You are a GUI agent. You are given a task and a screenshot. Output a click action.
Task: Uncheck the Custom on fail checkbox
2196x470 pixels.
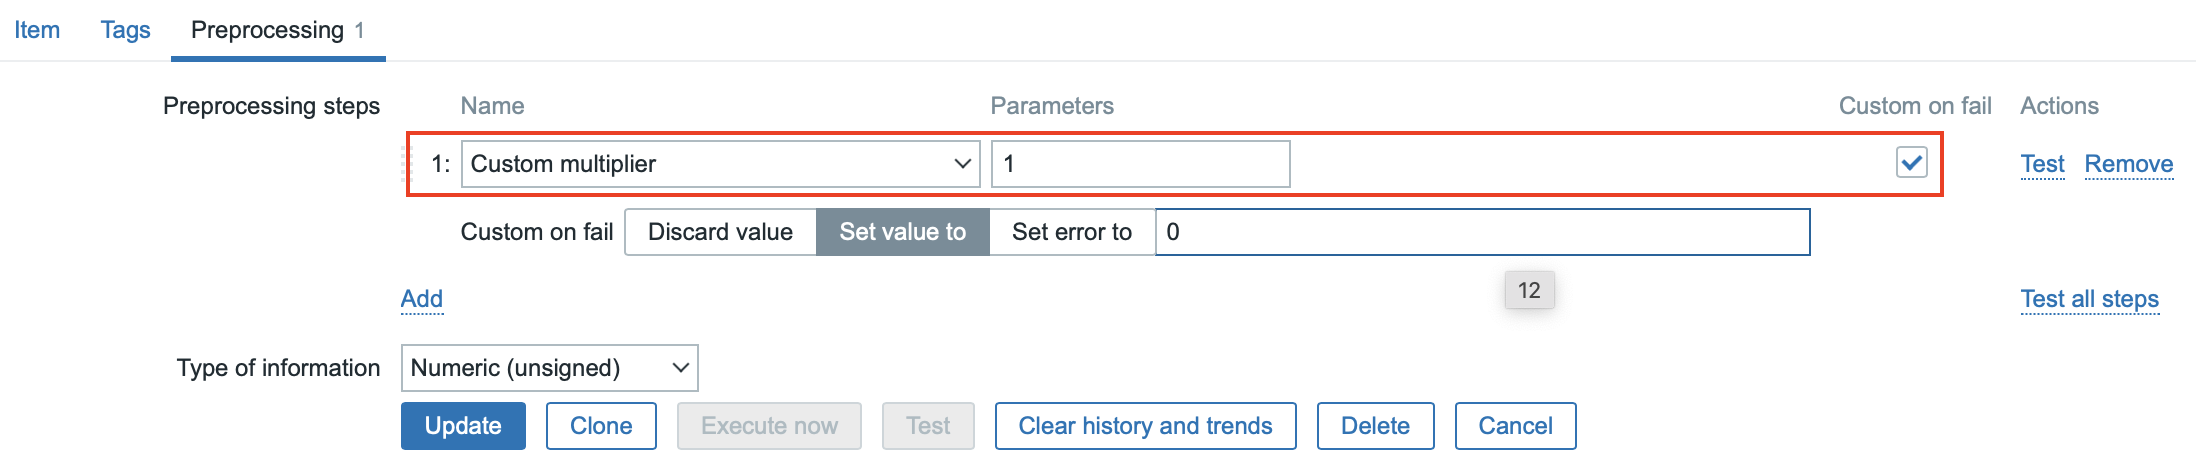pos(1911,163)
